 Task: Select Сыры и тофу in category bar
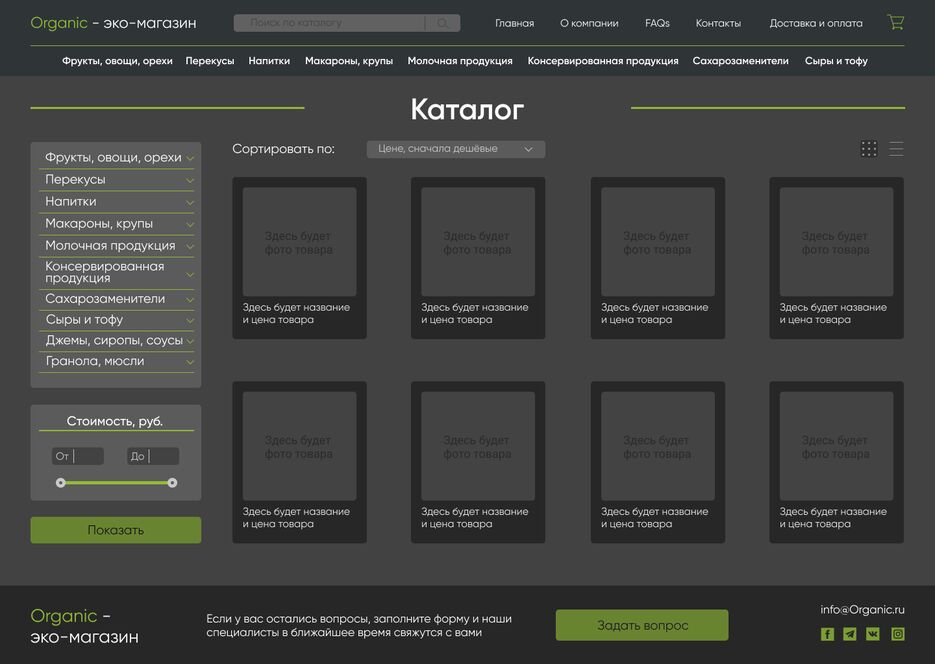tap(836, 61)
